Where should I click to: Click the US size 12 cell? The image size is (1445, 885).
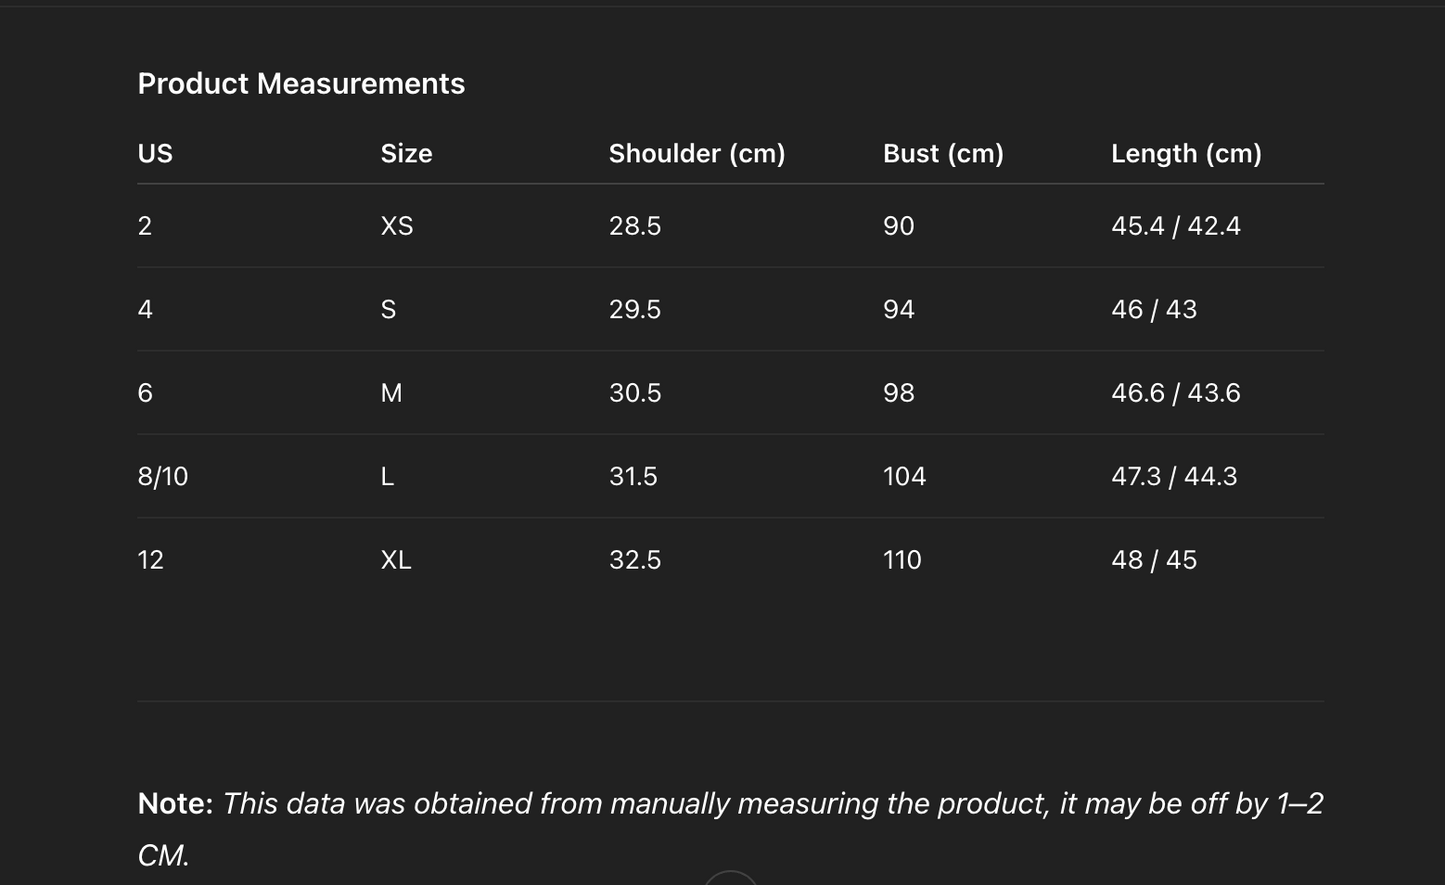[150, 560]
